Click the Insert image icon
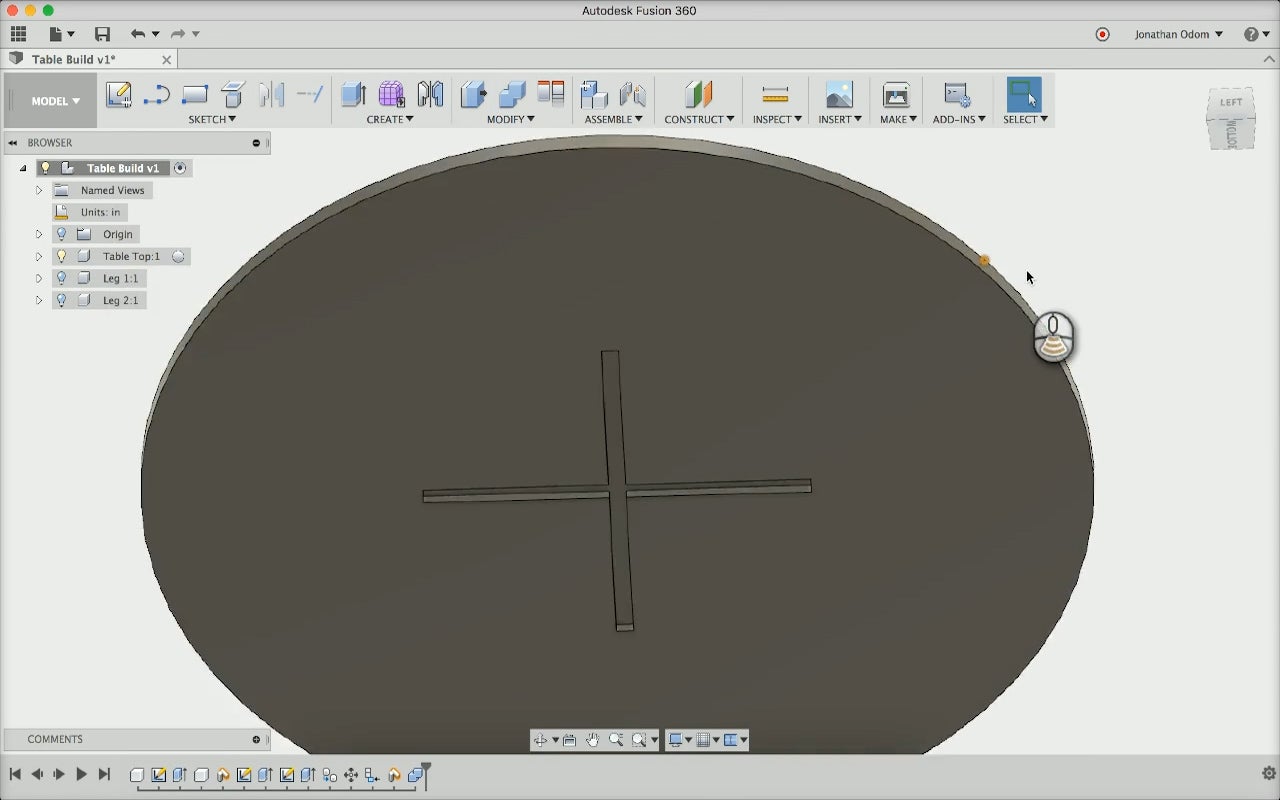1280x800 pixels. 839,95
